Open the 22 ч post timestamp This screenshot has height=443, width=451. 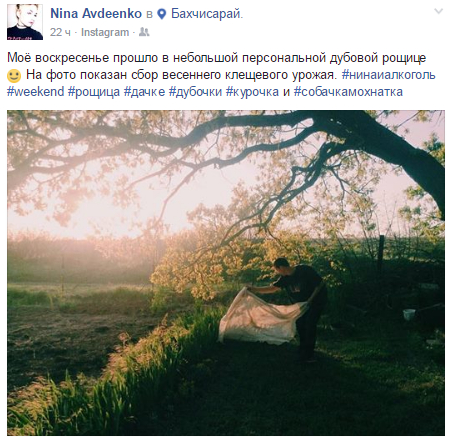click(x=60, y=32)
